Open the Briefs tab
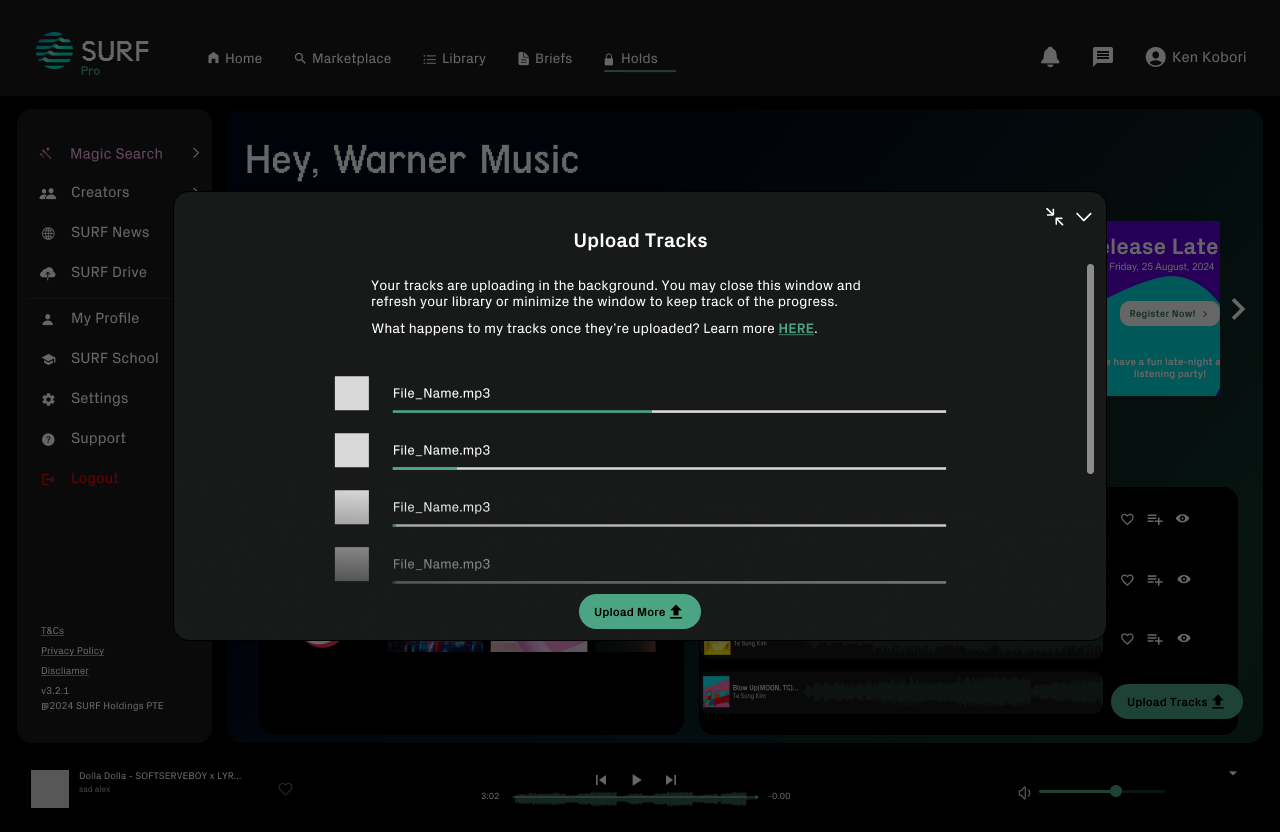This screenshot has height=832, width=1280. [x=545, y=59]
